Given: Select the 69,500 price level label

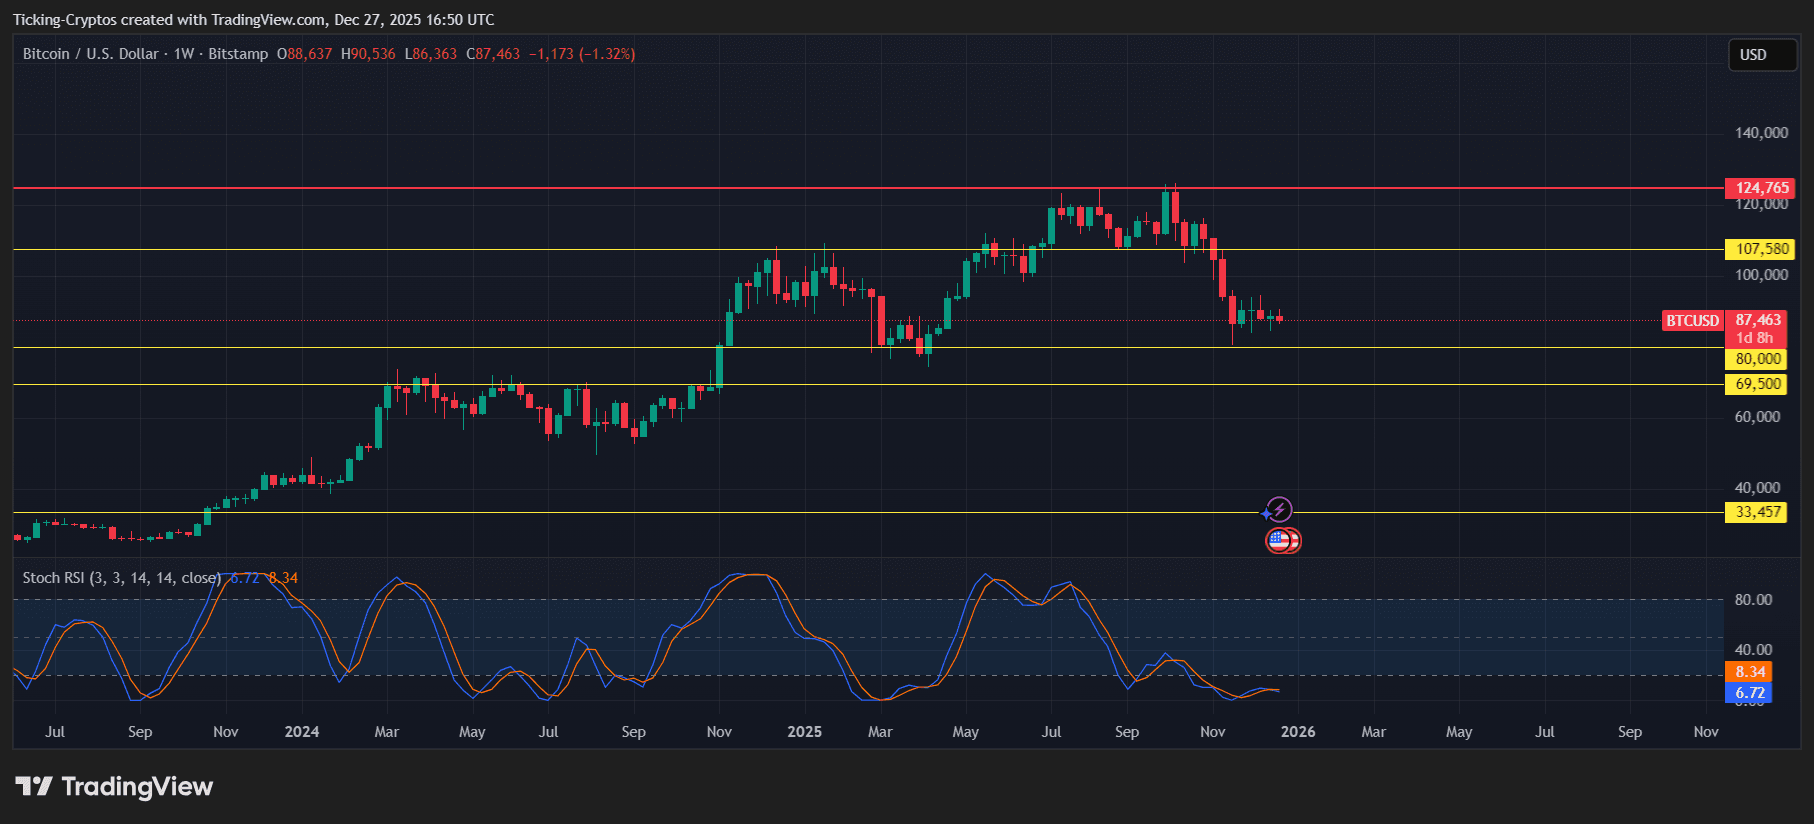Looking at the screenshot, I should [1757, 384].
